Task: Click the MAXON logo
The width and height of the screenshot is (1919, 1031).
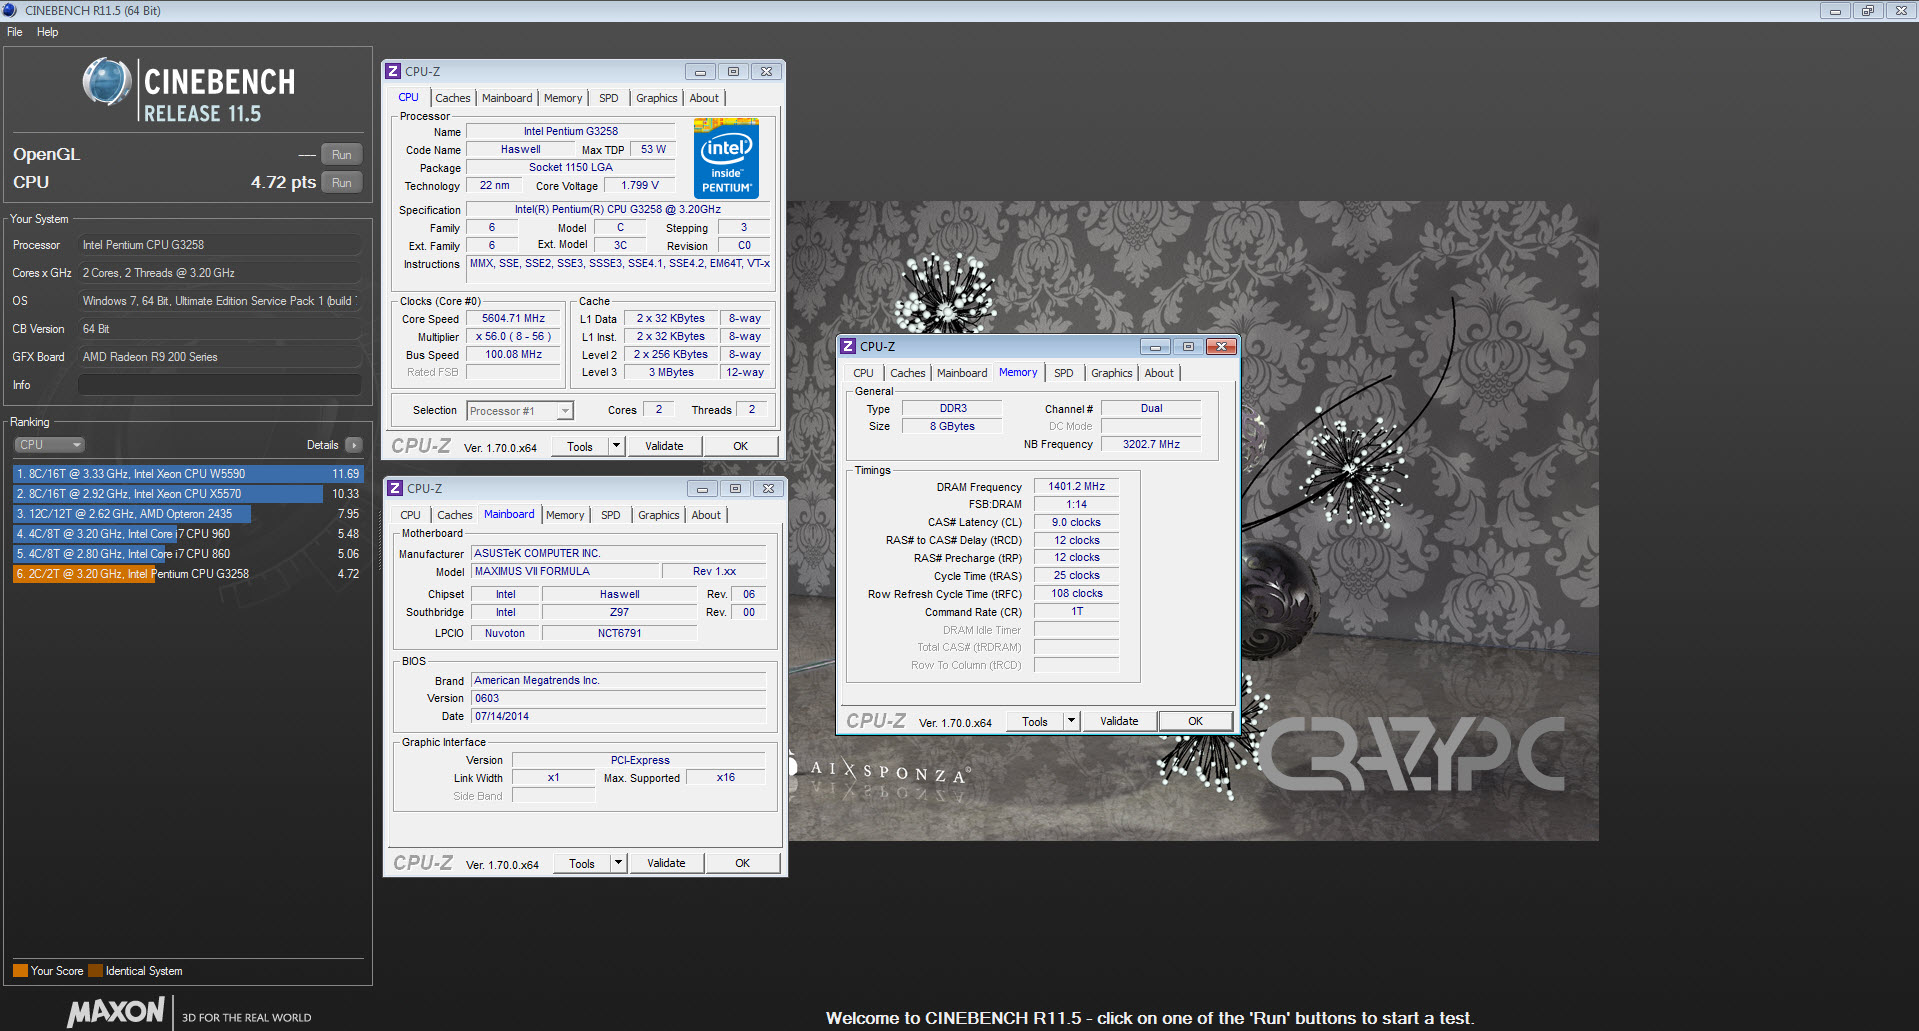Action: [116, 1012]
